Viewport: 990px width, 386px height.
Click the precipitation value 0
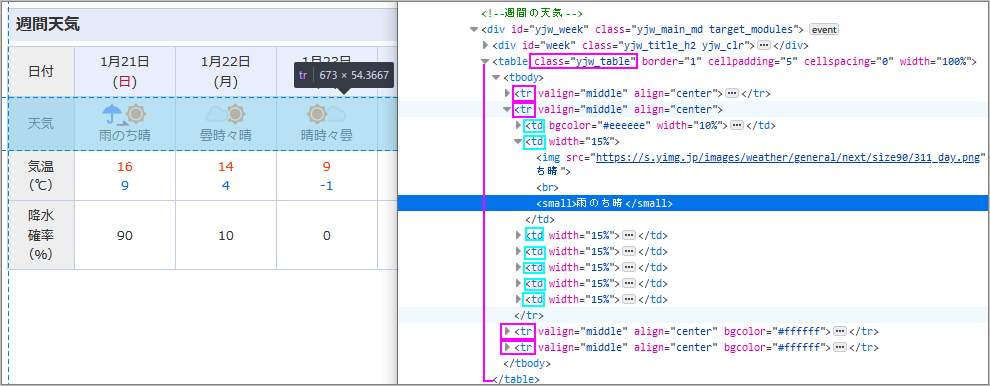point(326,236)
